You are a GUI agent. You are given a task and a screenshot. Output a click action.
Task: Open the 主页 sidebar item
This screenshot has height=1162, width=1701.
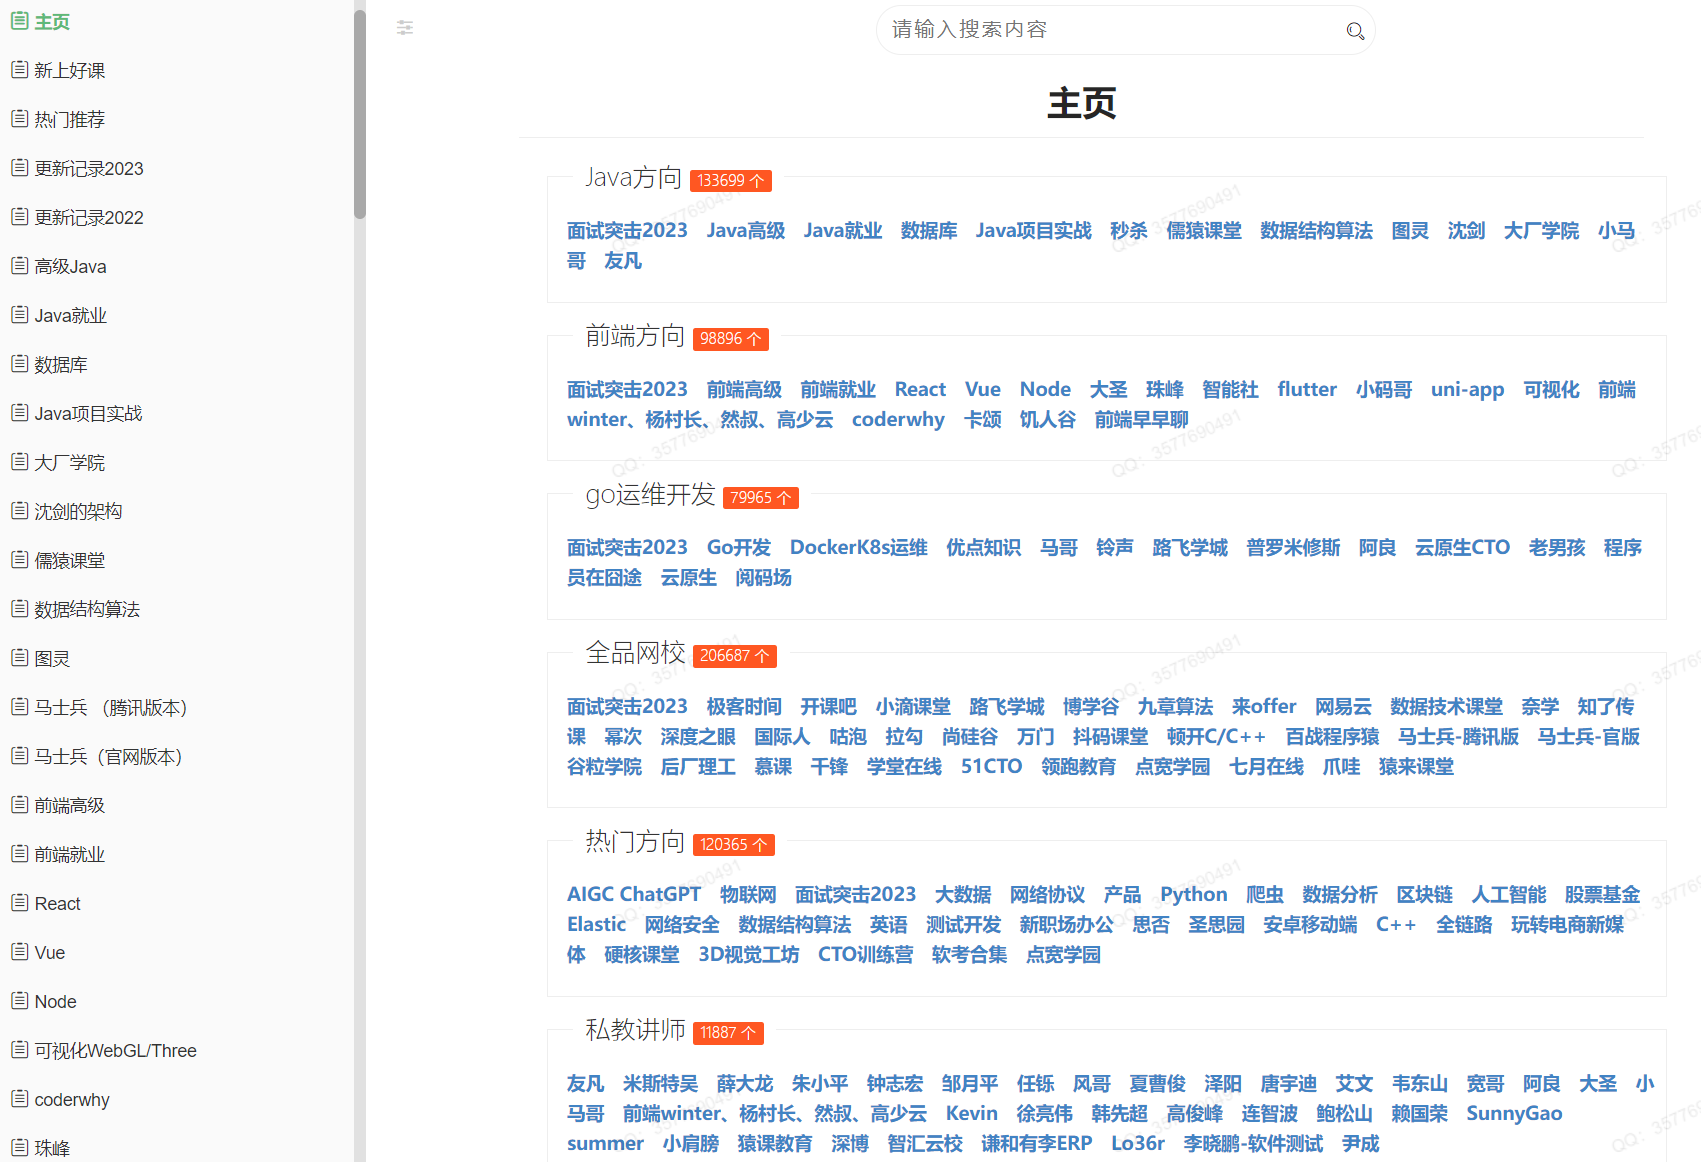52,22
